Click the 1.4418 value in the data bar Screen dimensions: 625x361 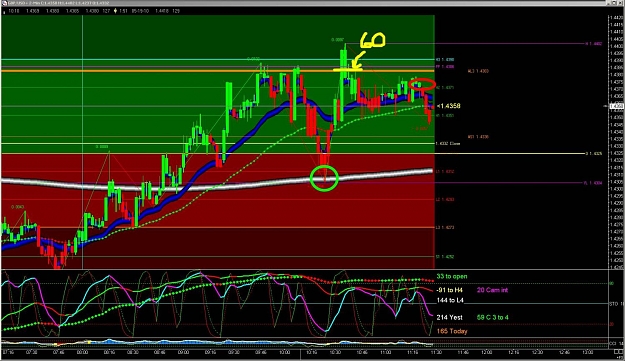pyautogui.click(x=161, y=11)
